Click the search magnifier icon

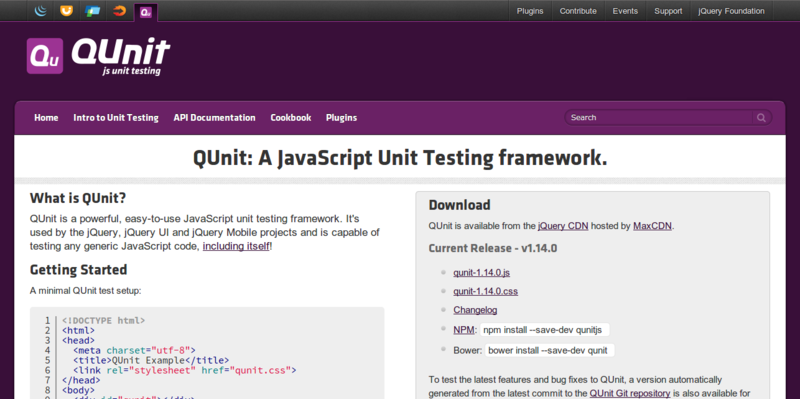[761, 118]
